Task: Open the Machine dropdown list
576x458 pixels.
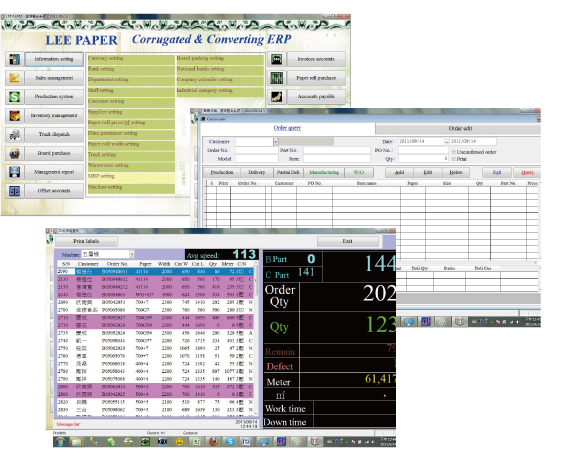Action: click(132, 254)
